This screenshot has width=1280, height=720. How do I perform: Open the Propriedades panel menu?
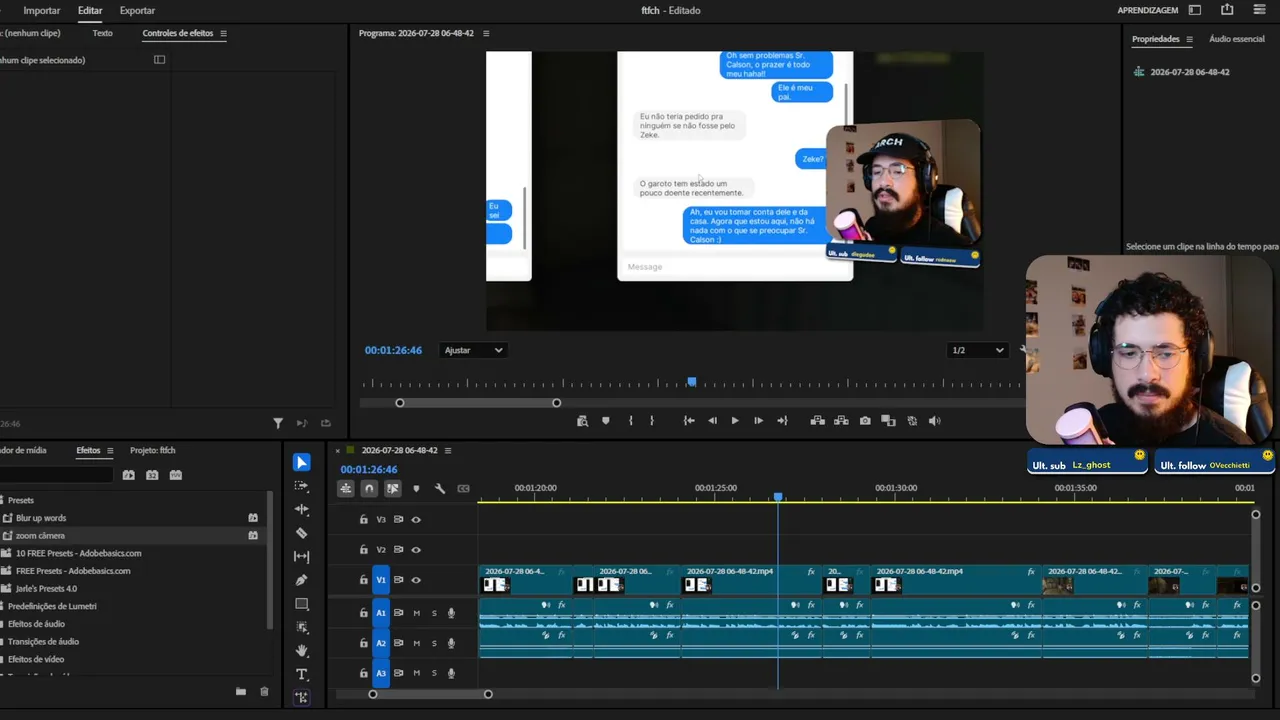tap(1190, 39)
